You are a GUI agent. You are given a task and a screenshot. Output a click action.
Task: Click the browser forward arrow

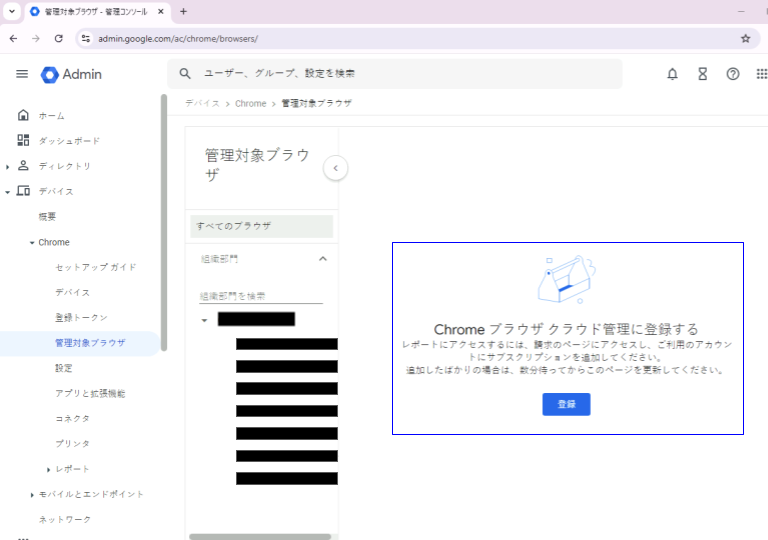coord(36,39)
